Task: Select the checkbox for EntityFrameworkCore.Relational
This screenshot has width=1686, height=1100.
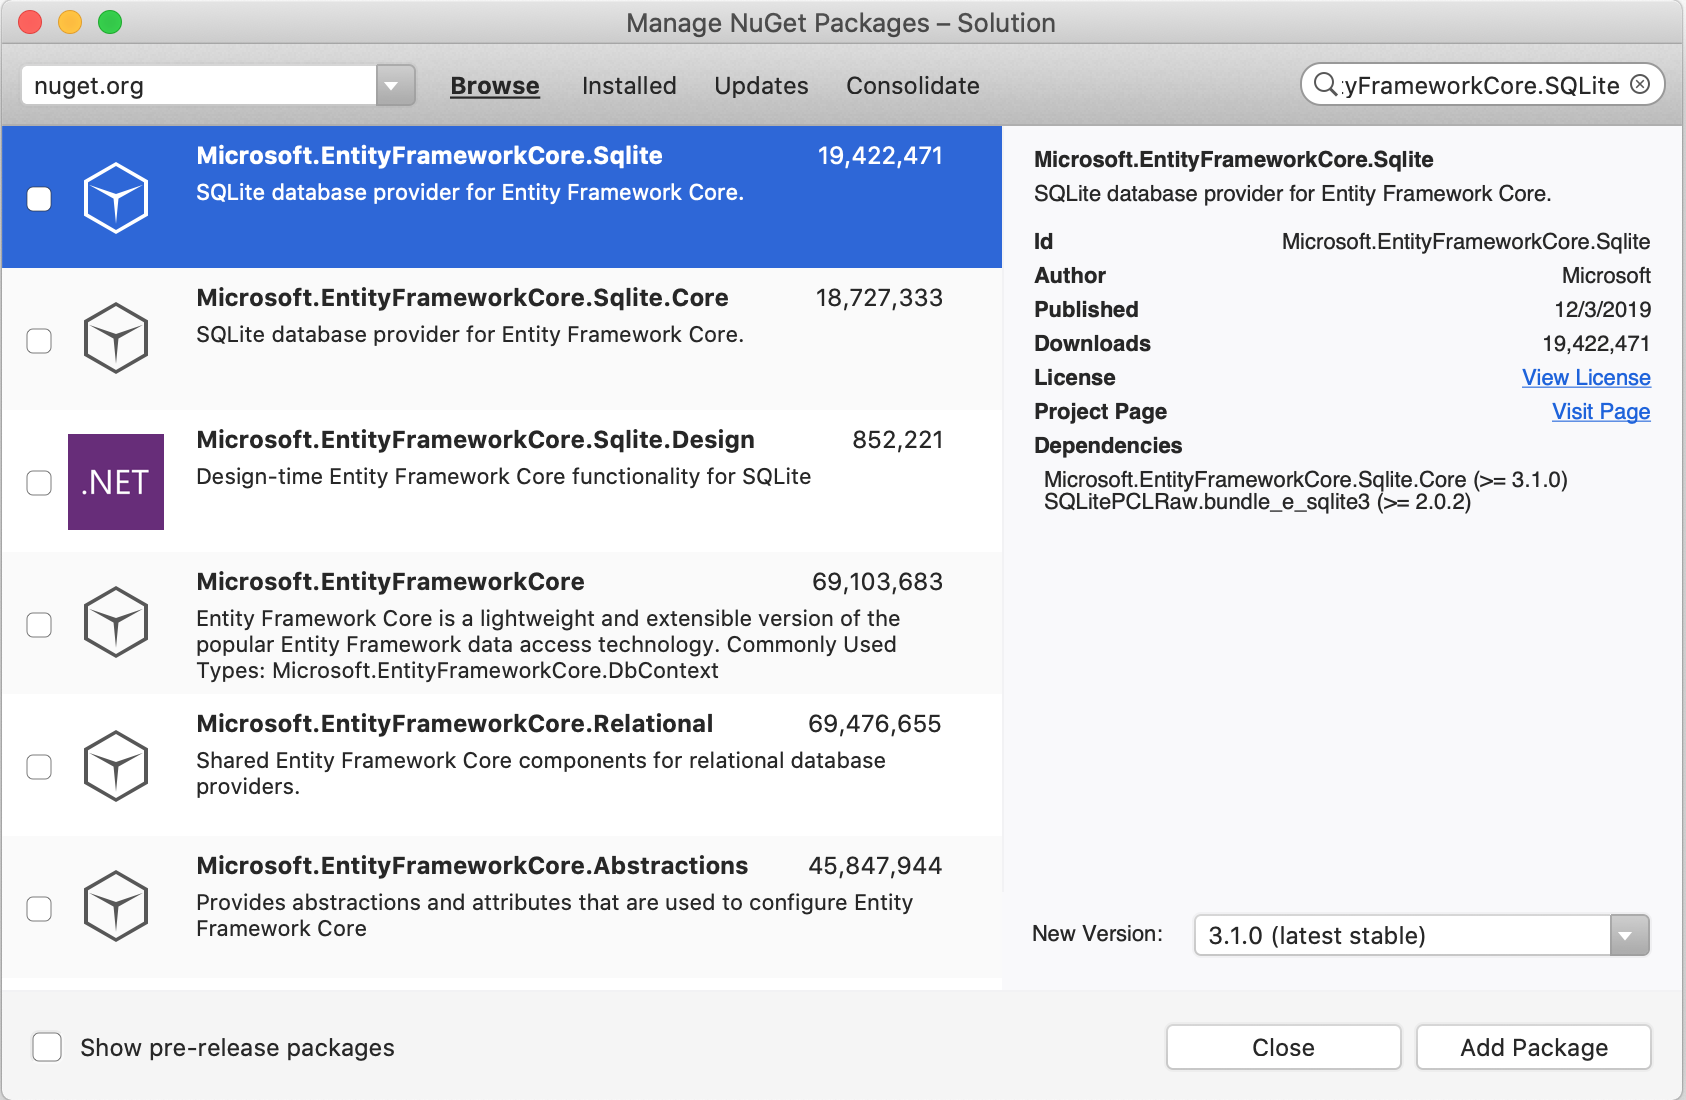Action: (x=39, y=768)
